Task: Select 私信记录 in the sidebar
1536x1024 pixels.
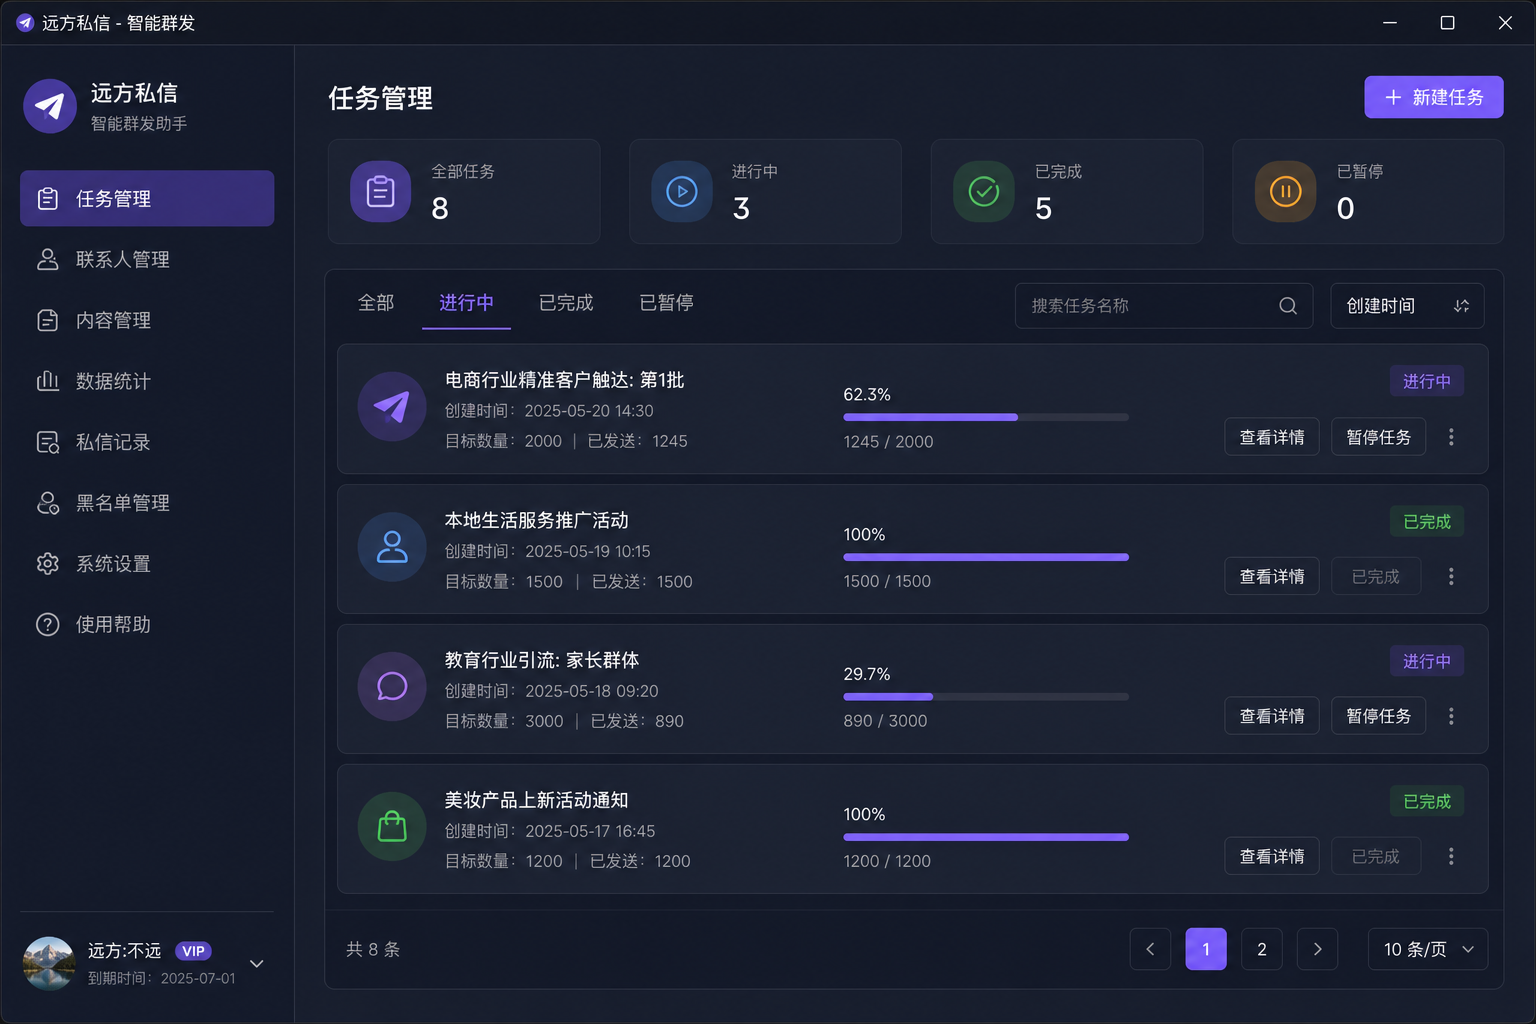Action: coord(147,442)
